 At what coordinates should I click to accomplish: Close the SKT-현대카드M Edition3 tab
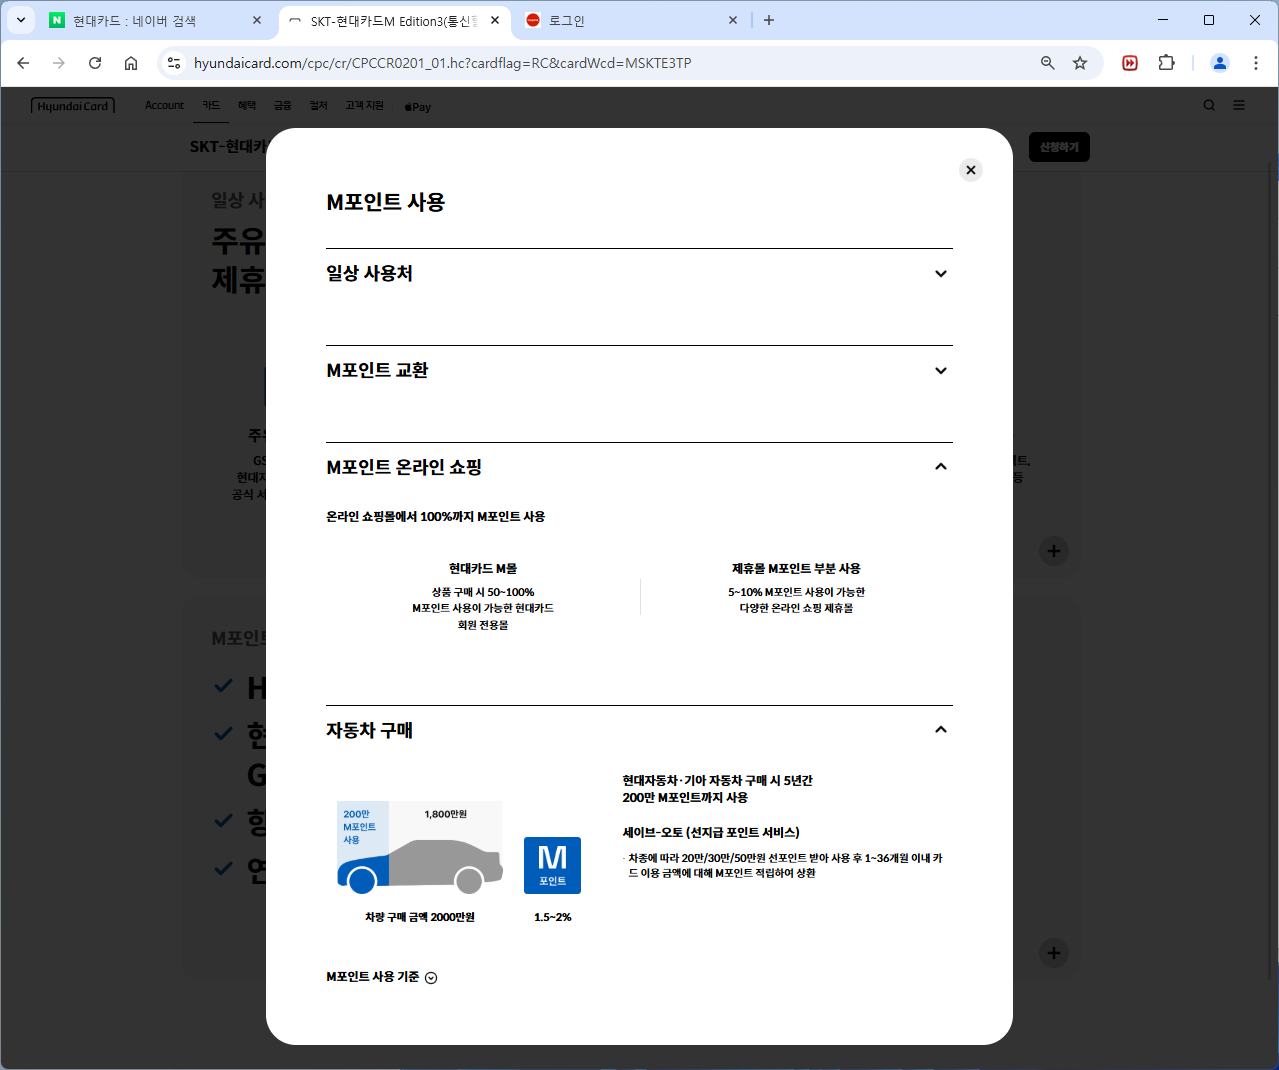tap(495, 20)
